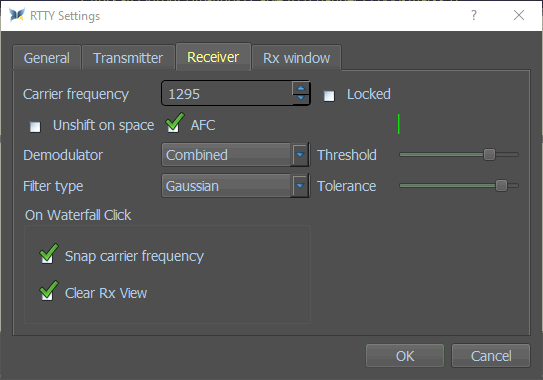Click the OK button
543x380 pixels.
(x=405, y=356)
